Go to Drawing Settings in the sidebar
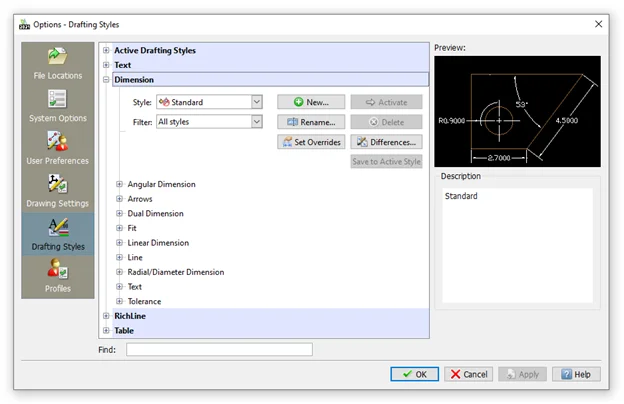This screenshot has height=404, width=624. [57, 190]
